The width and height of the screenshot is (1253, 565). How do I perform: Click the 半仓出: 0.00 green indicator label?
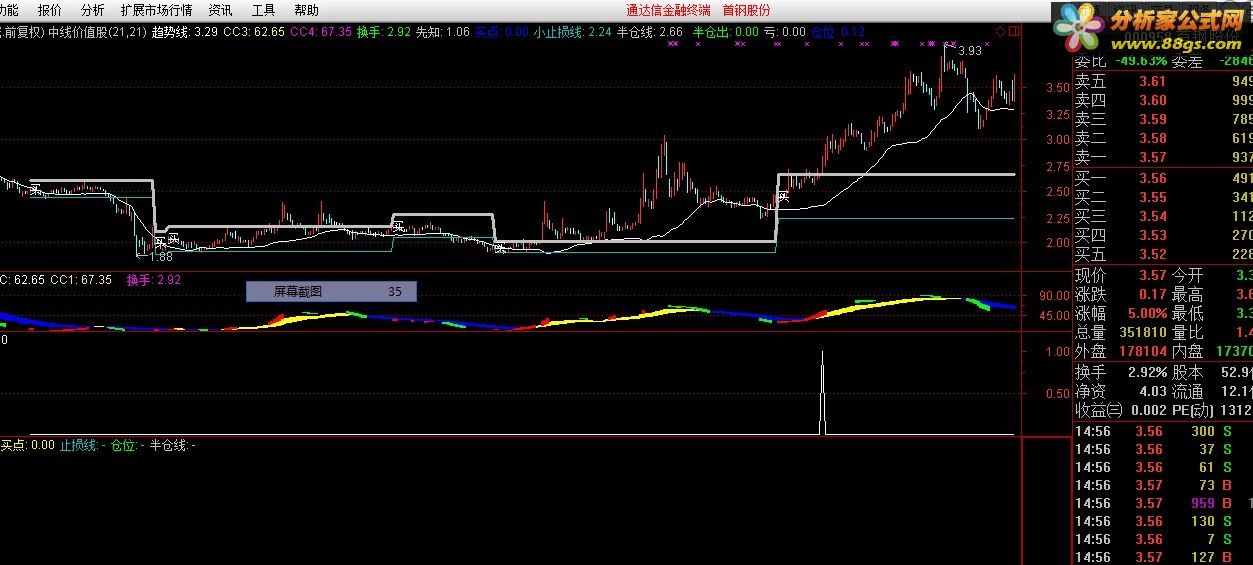[726, 32]
